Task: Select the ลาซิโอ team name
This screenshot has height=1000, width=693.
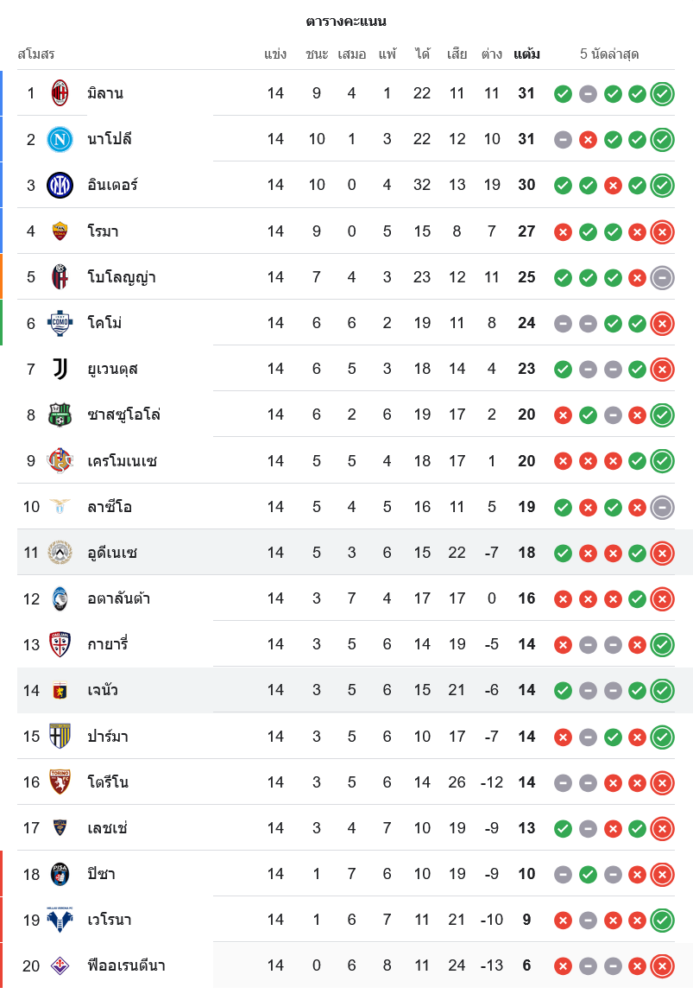Action: [109, 507]
